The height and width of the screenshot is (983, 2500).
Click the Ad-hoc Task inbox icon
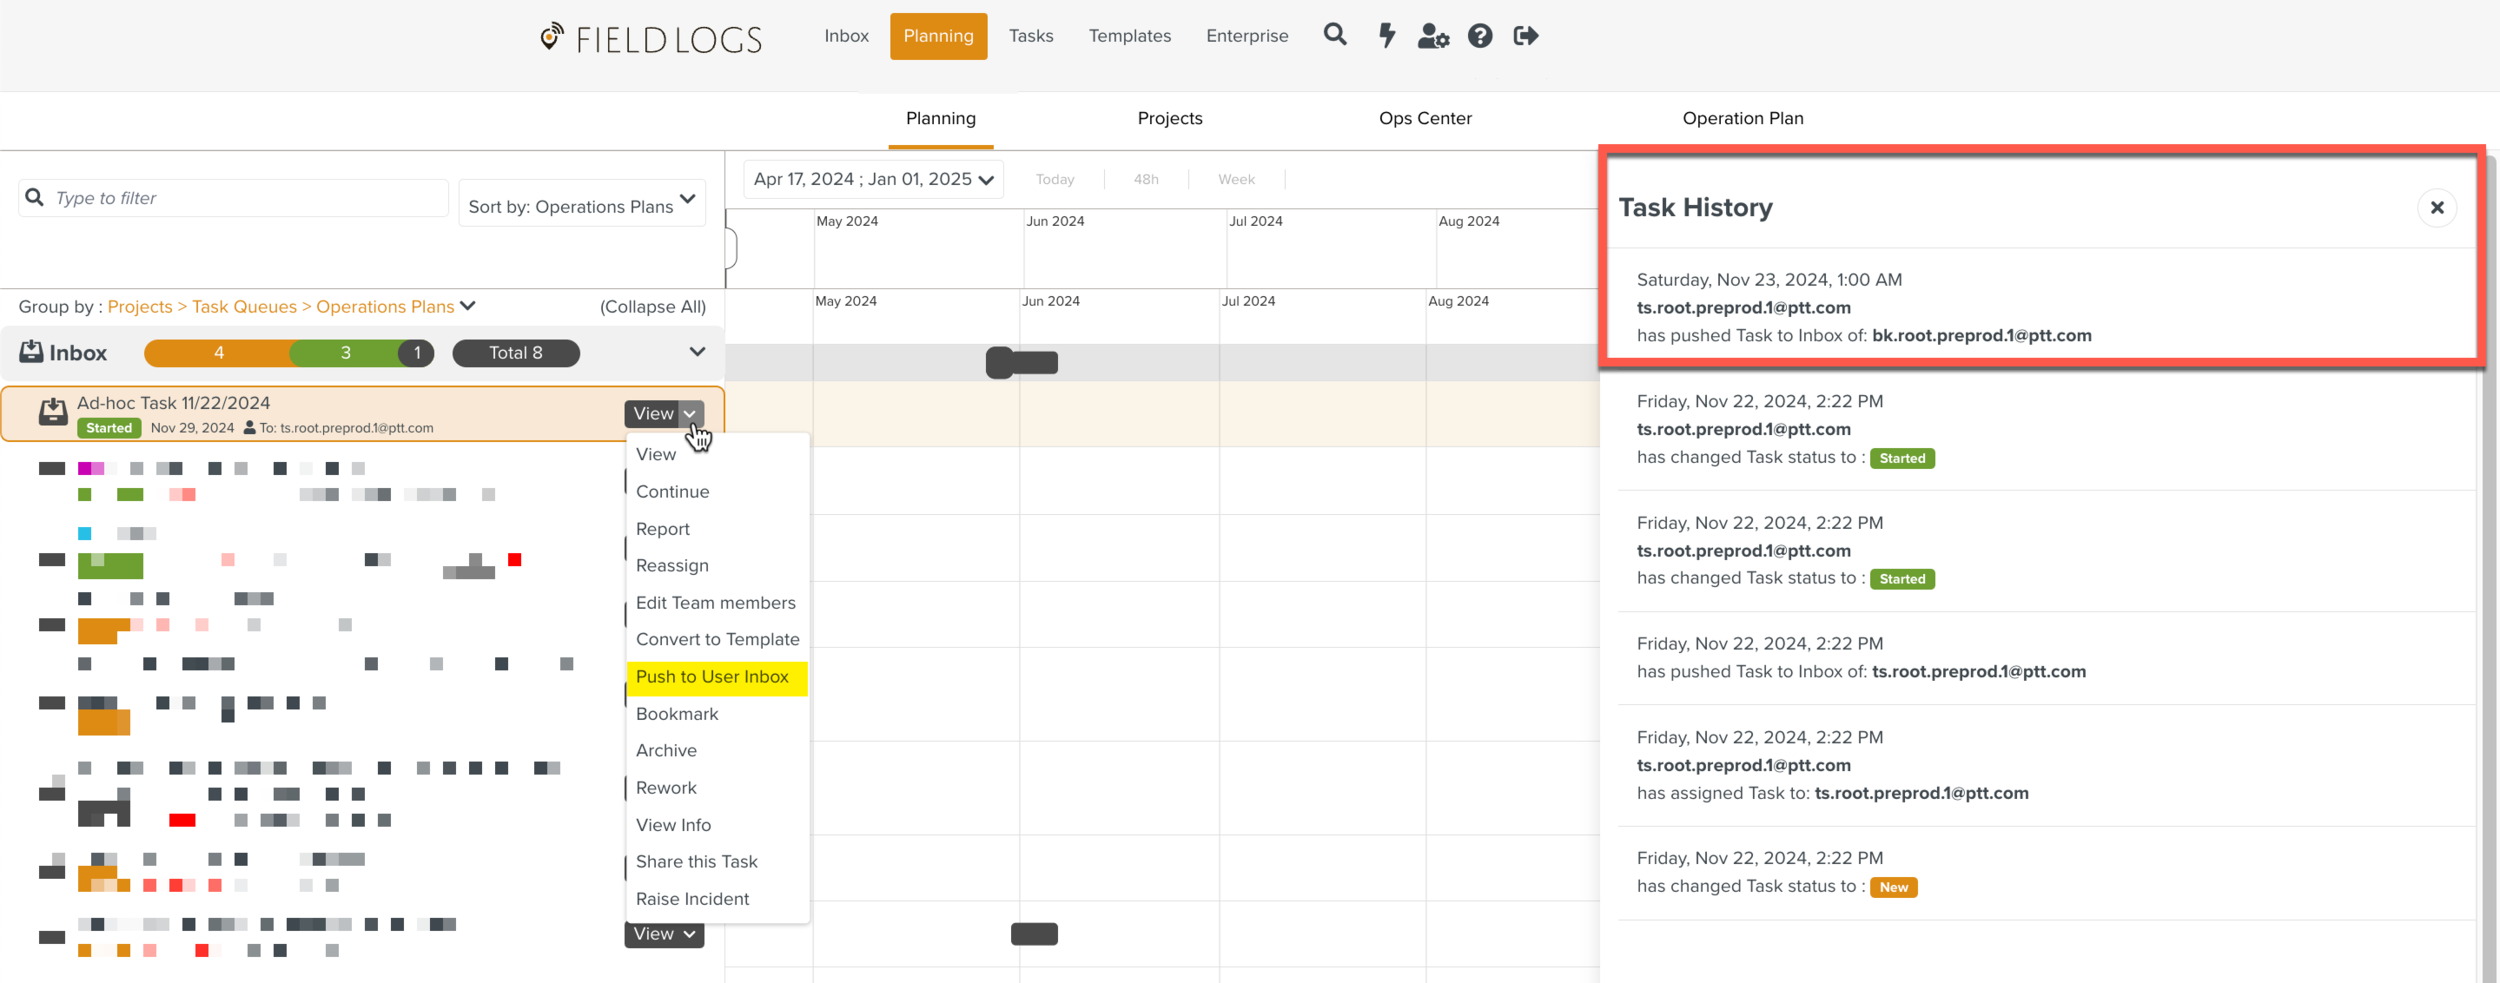tap(53, 412)
